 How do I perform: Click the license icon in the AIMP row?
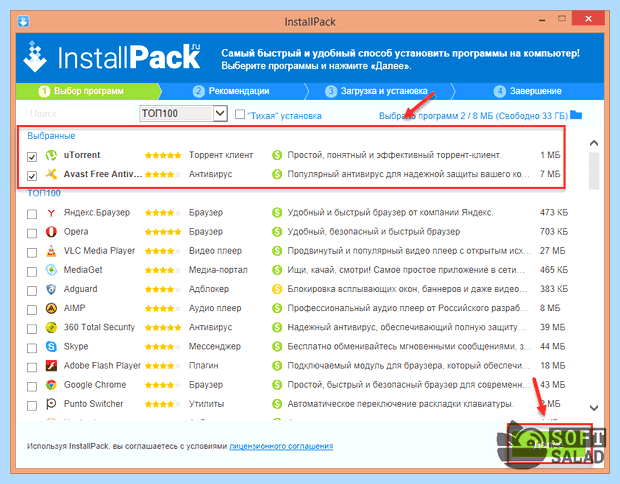click(x=277, y=308)
